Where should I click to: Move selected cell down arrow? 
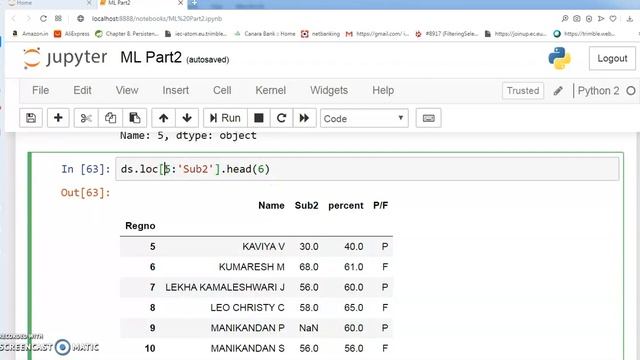coord(187,118)
